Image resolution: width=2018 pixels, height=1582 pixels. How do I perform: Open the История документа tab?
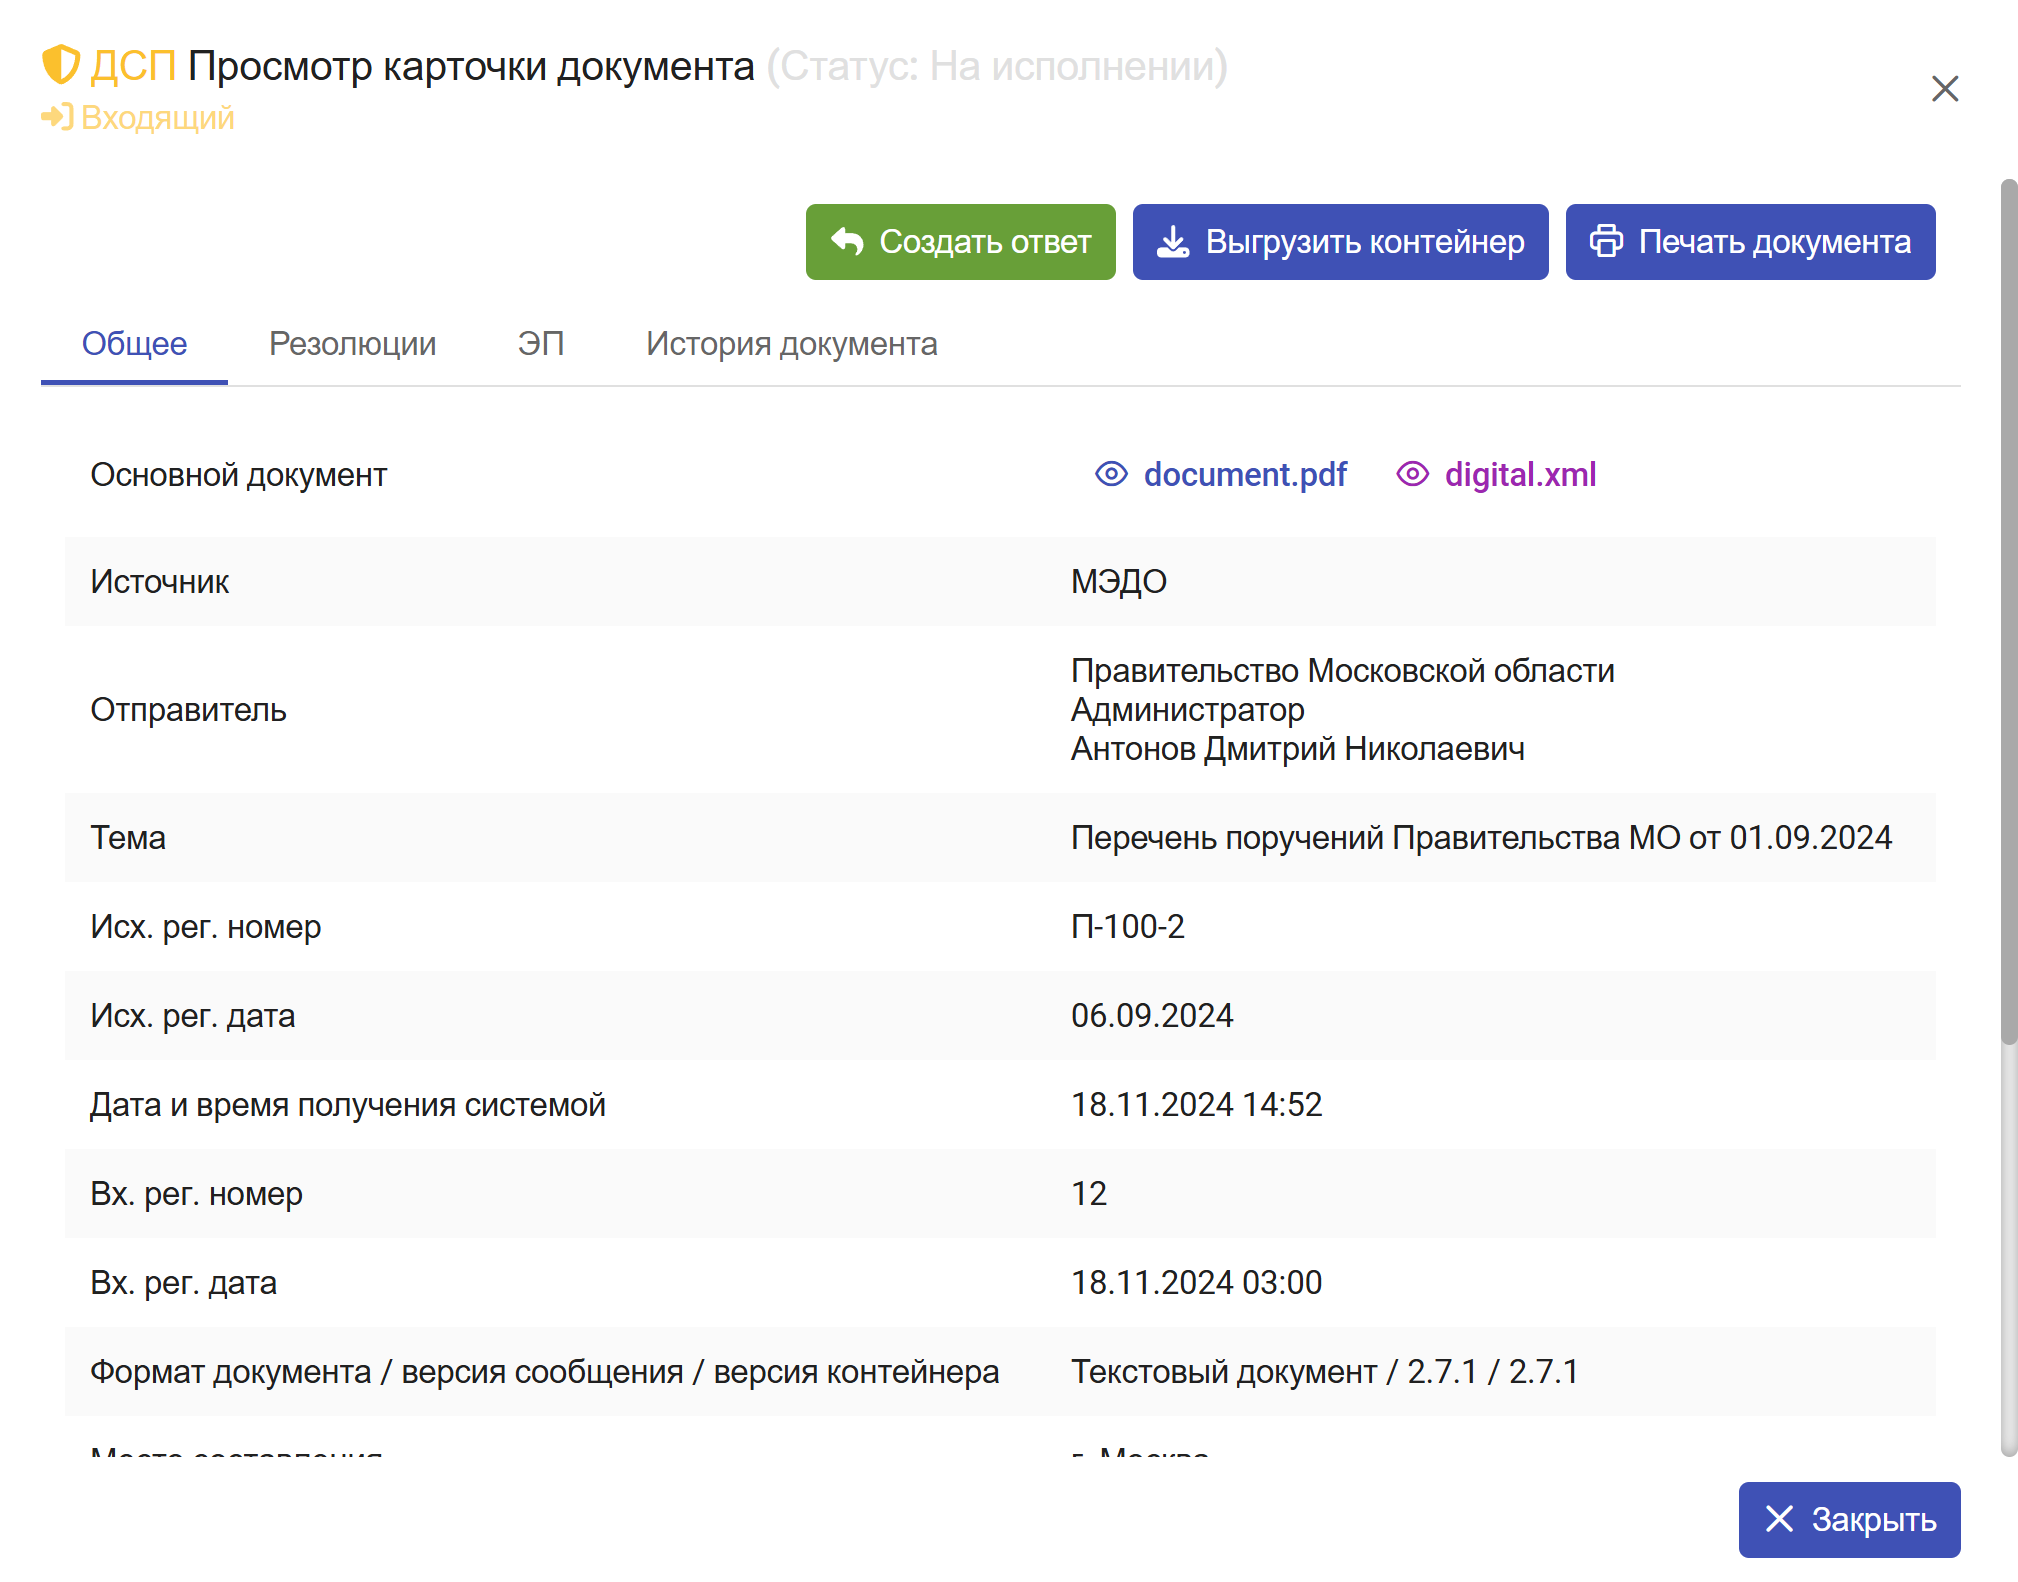(x=791, y=344)
